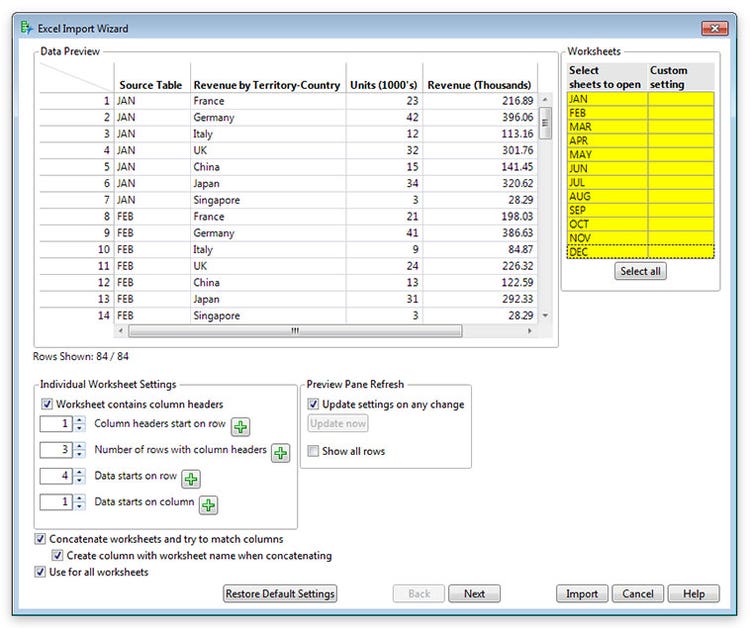Uncheck Concatenate worksheets and try to match columns
750x628 pixels.
click(40, 539)
